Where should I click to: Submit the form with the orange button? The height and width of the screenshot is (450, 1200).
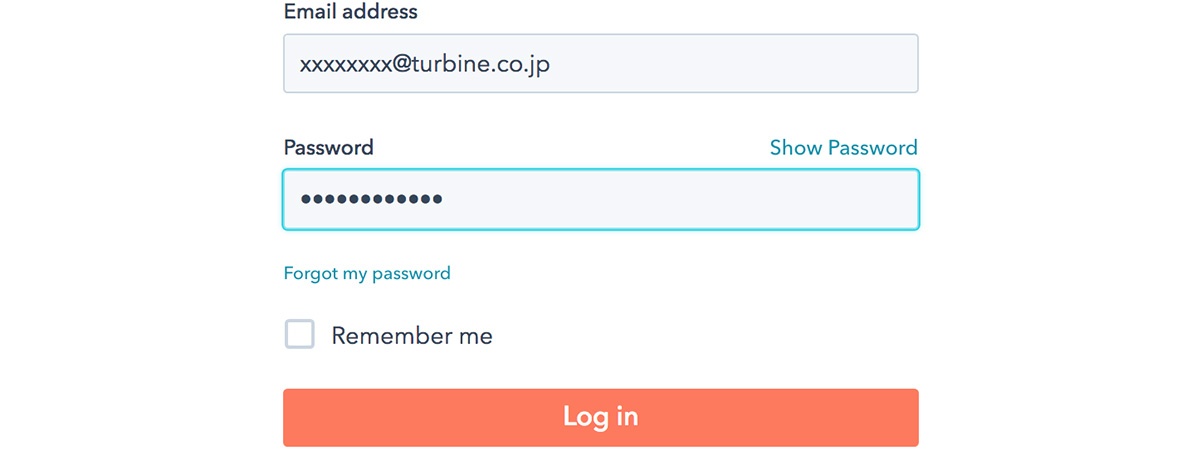point(600,417)
